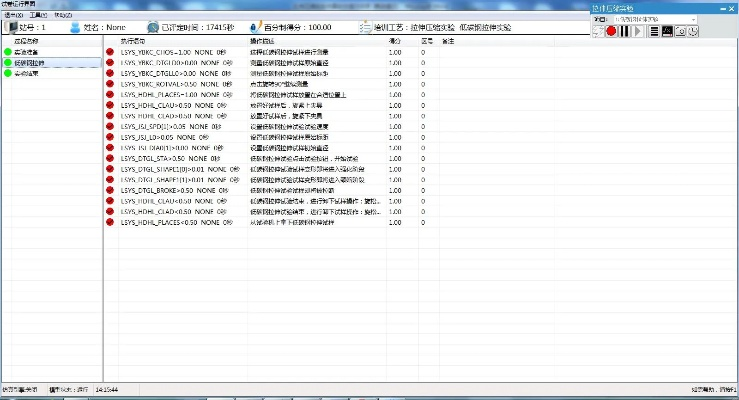739x400 pixels.
Task: Open the list lines icon in recorder toolbar
Action: [x=653, y=32]
